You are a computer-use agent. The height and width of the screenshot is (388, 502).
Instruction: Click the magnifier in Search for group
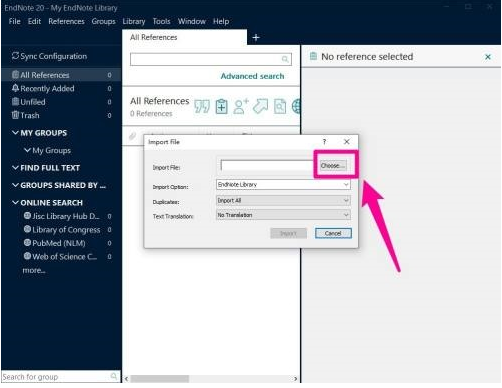tap(114, 376)
